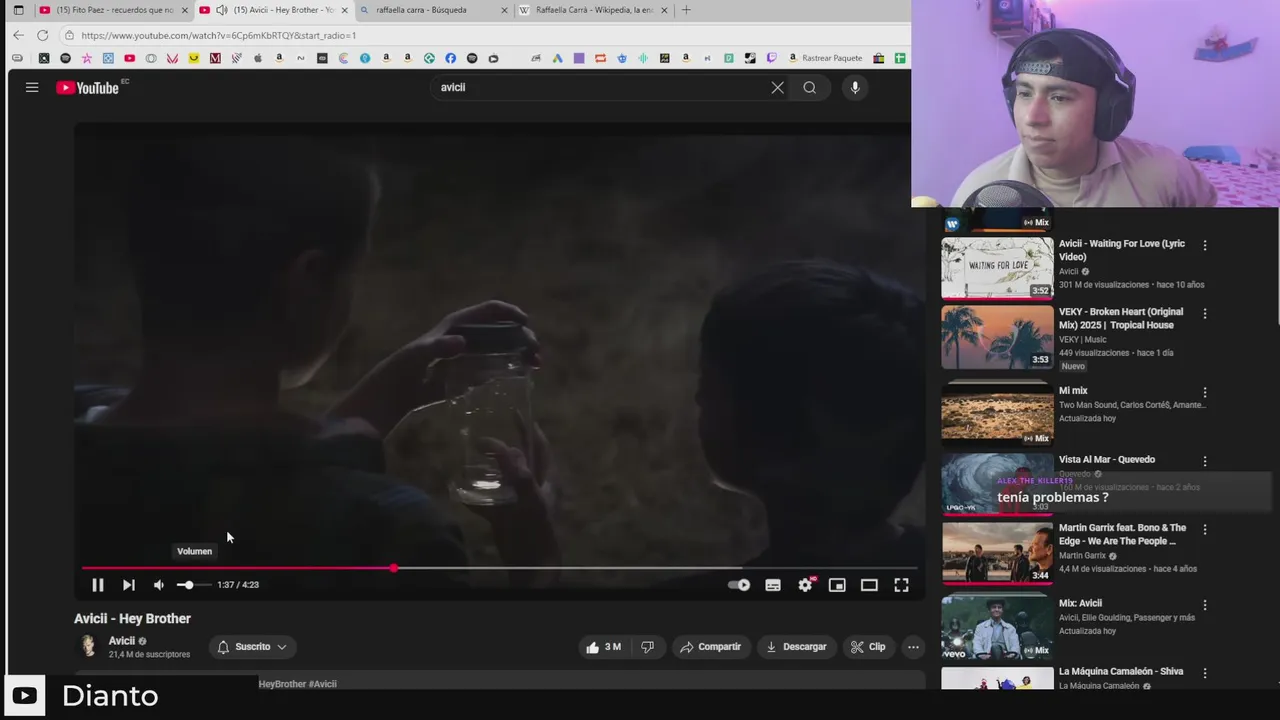
Task: Select the Avicii - Hey Brother tab
Action: [275, 10]
